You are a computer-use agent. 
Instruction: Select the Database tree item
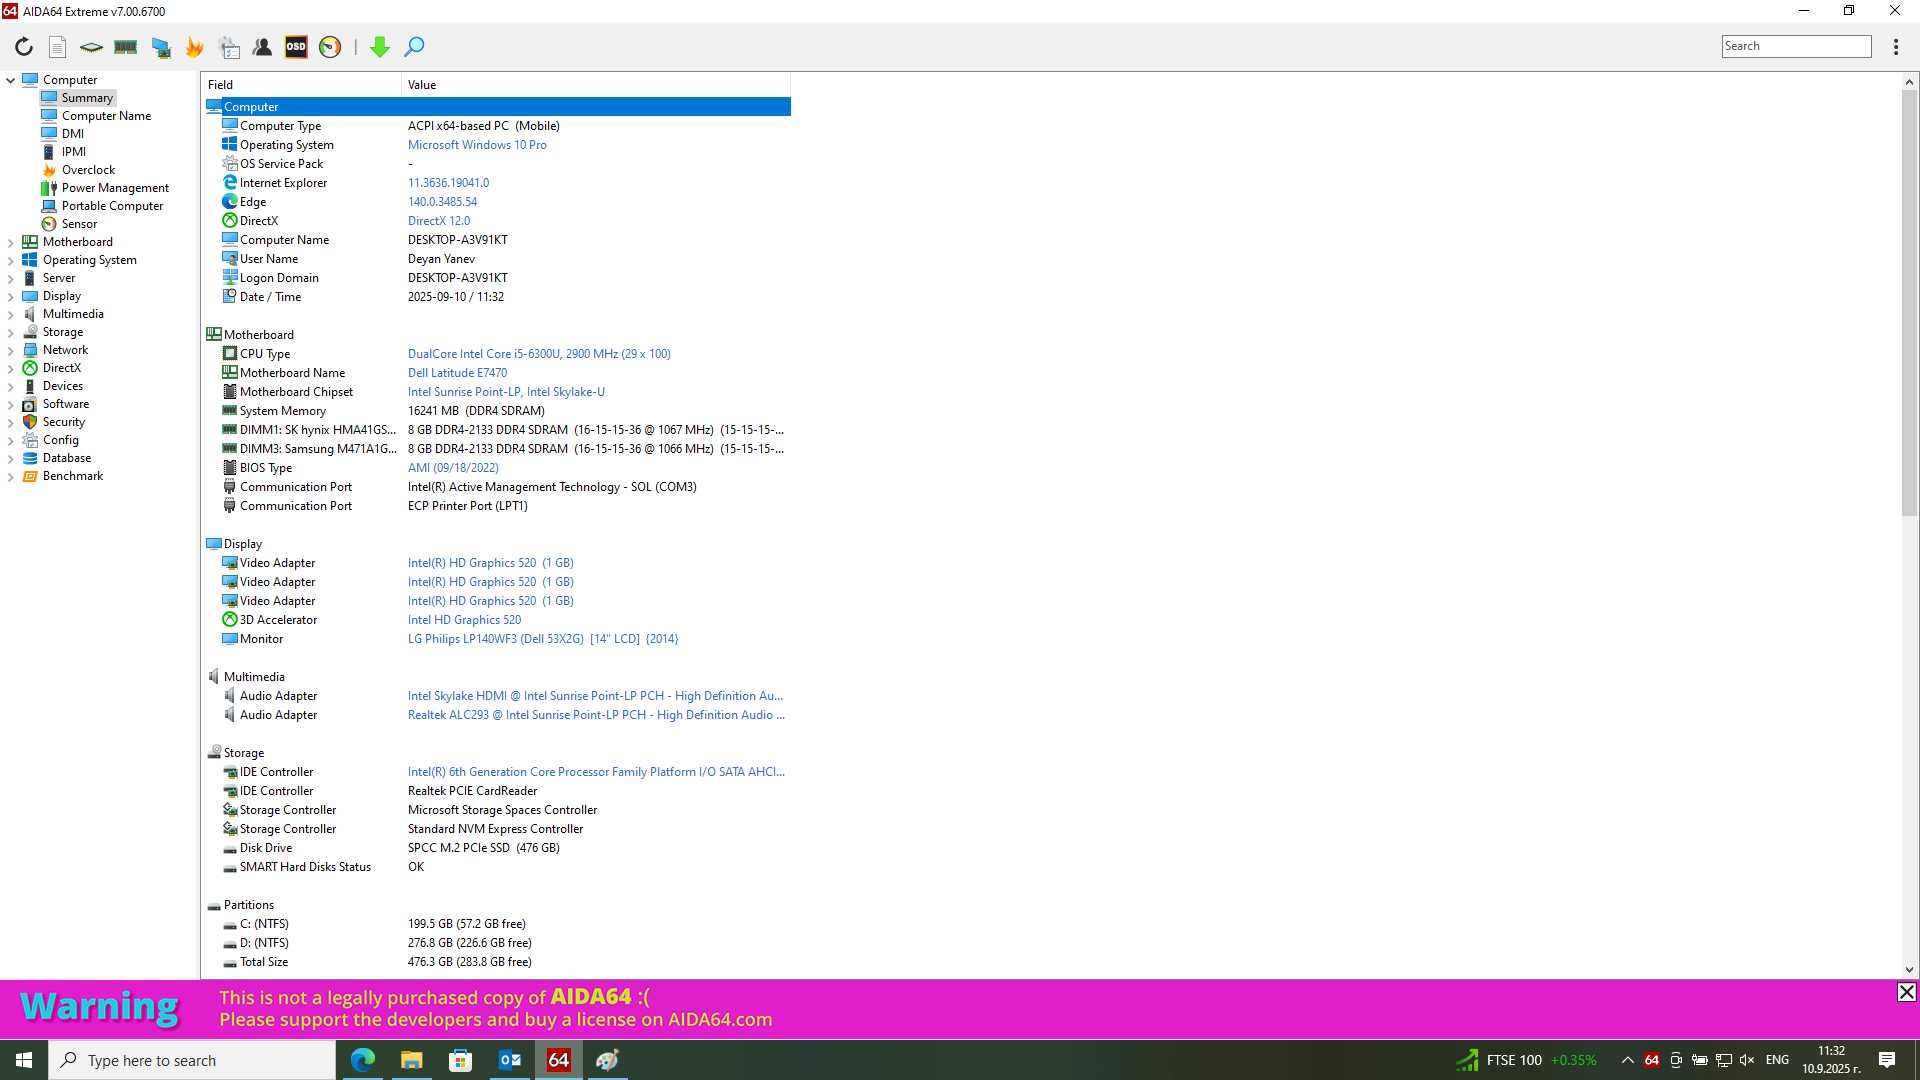(66, 458)
